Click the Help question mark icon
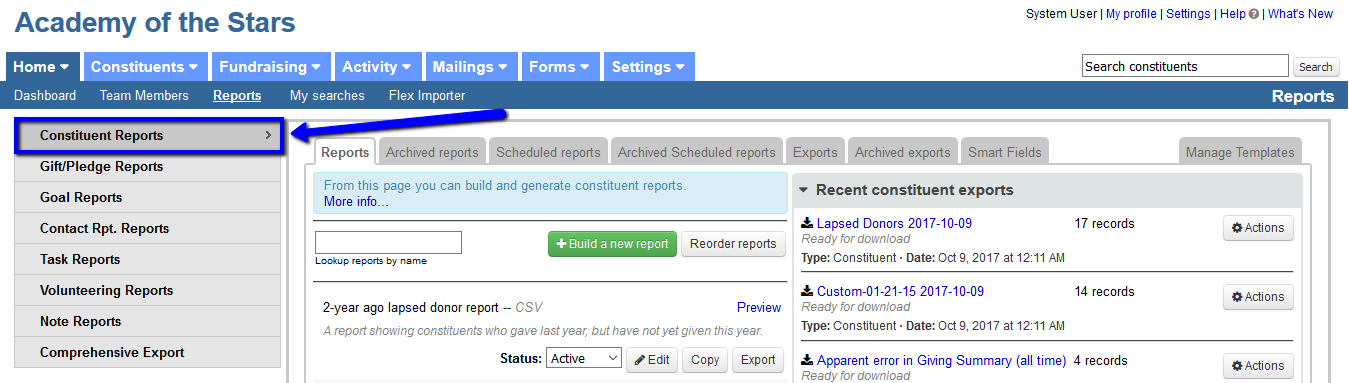1349x383 pixels. pyautogui.click(x=1254, y=14)
